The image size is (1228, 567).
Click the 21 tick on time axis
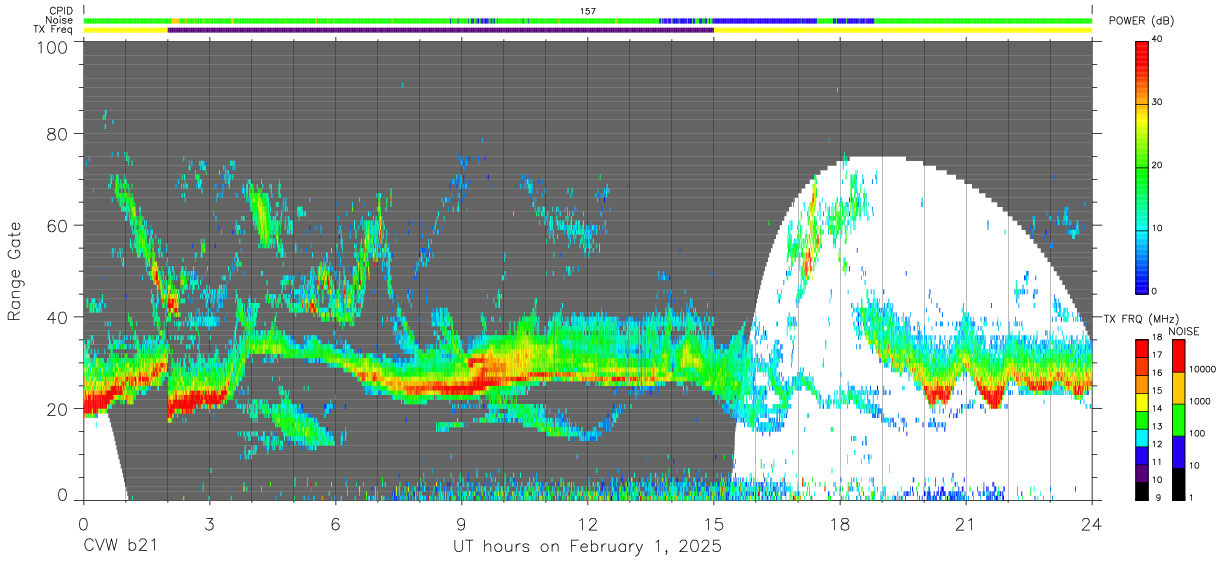pyautogui.click(x=966, y=523)
